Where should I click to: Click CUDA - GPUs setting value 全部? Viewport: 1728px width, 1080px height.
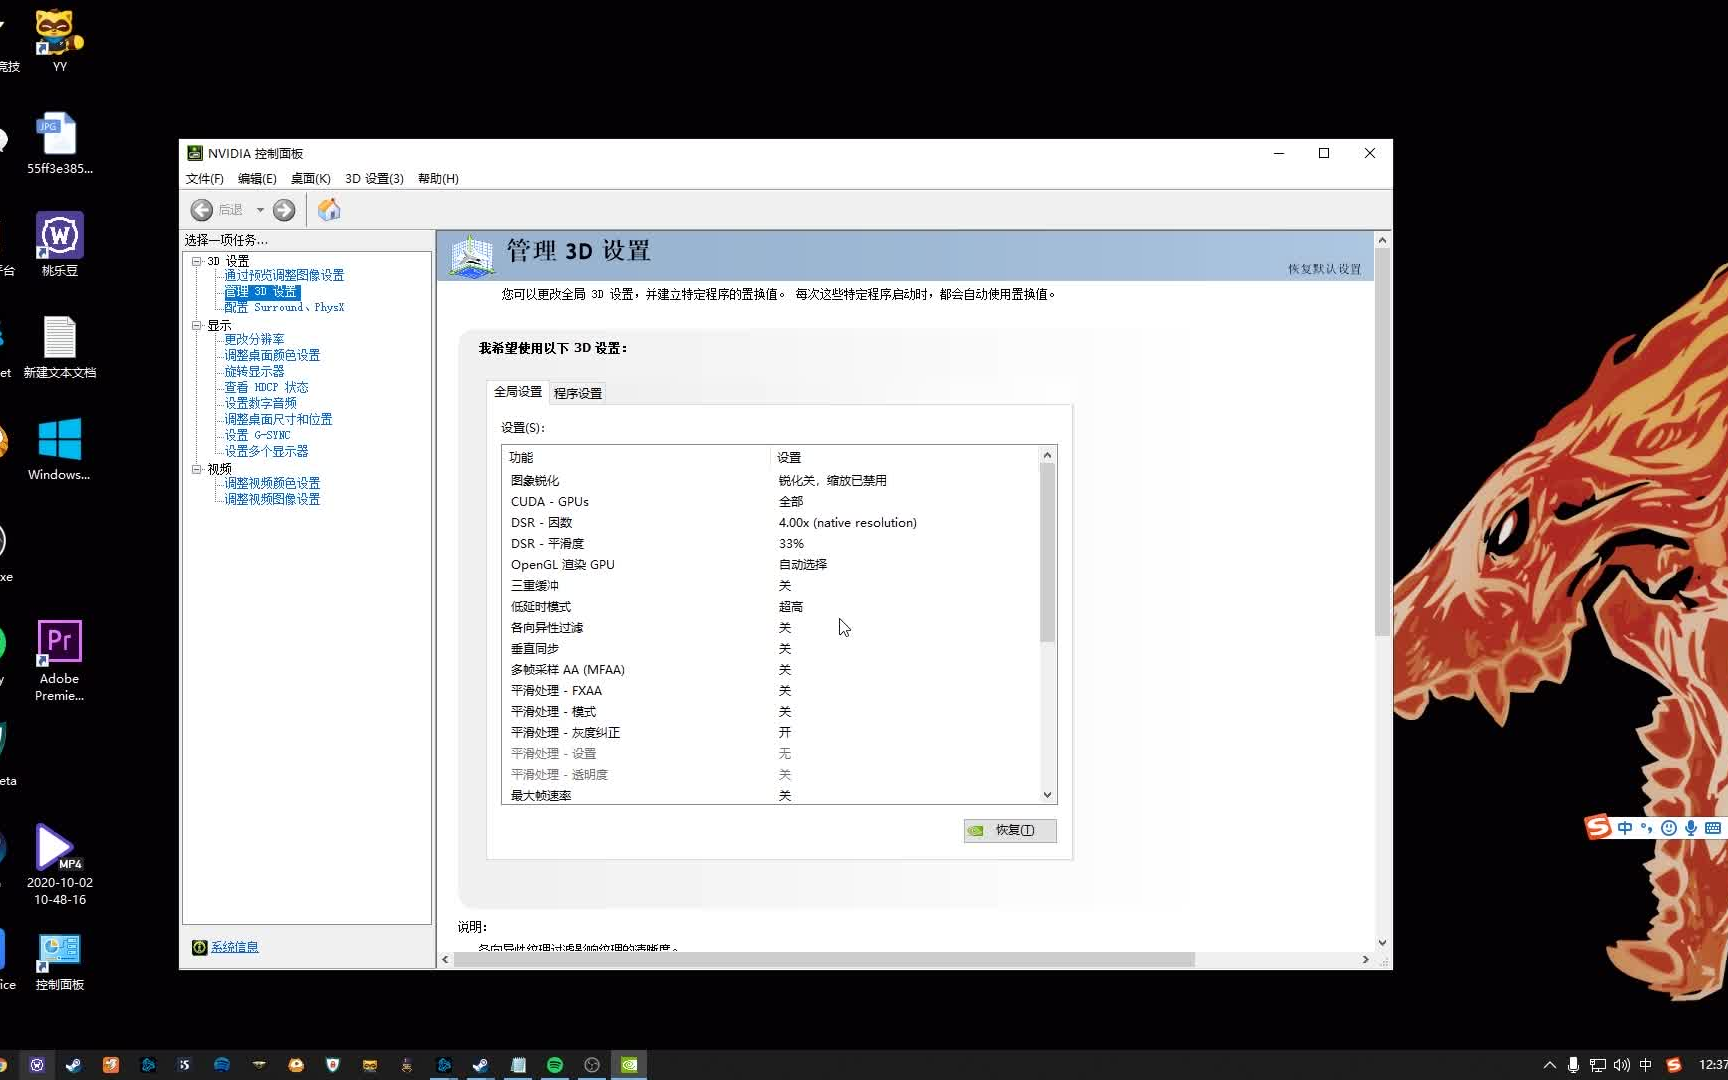click(x=791, y=502)
